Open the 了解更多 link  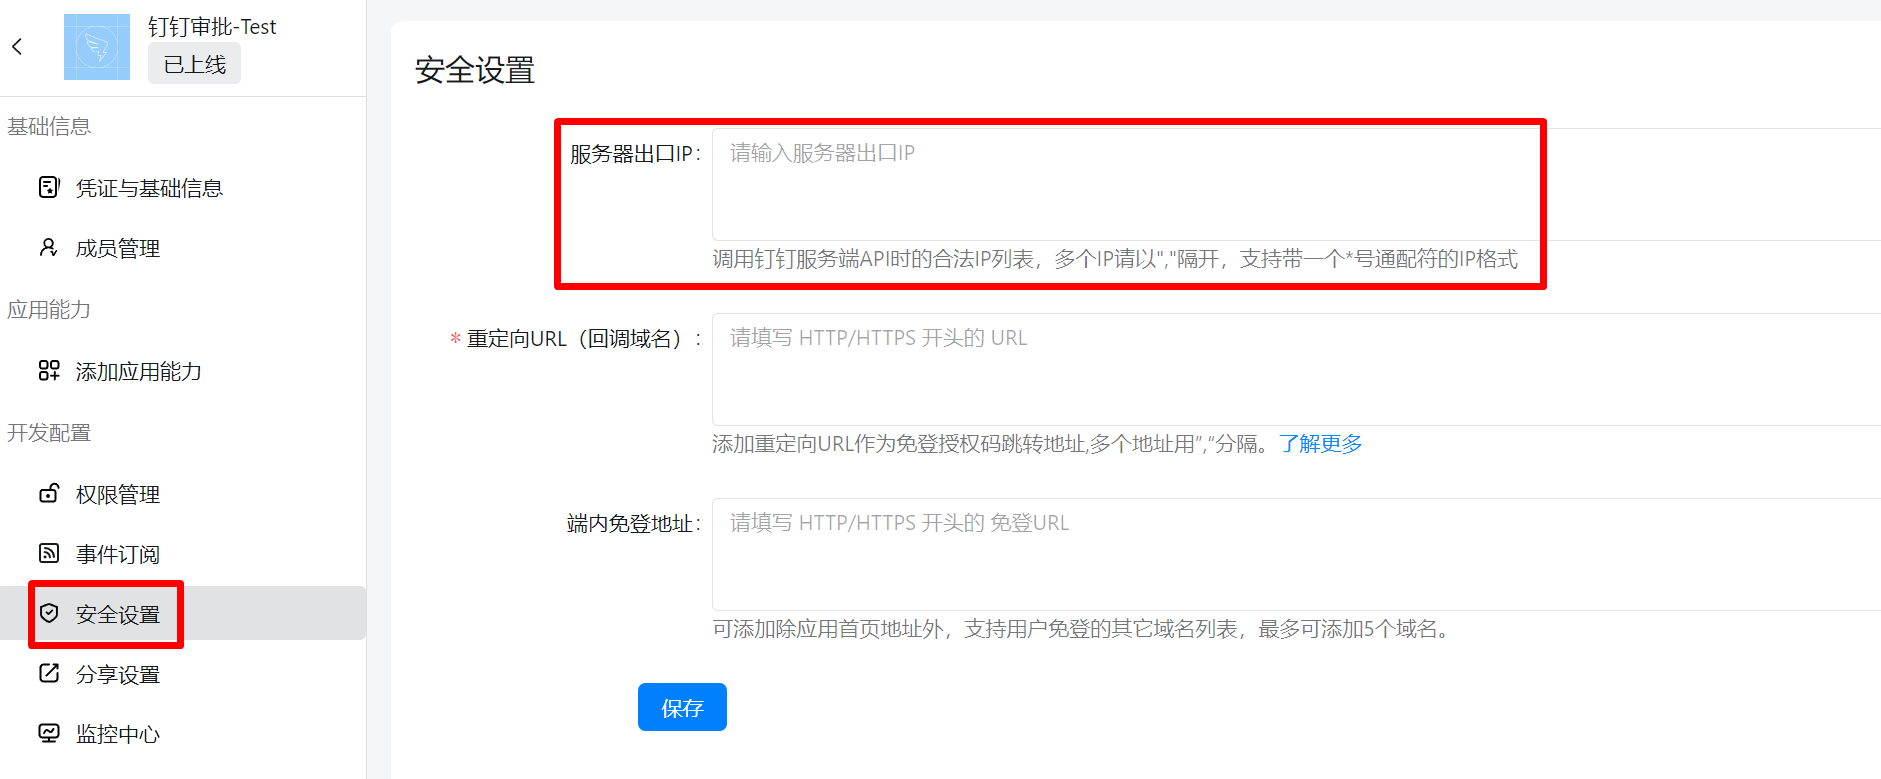pos(1320,444)
